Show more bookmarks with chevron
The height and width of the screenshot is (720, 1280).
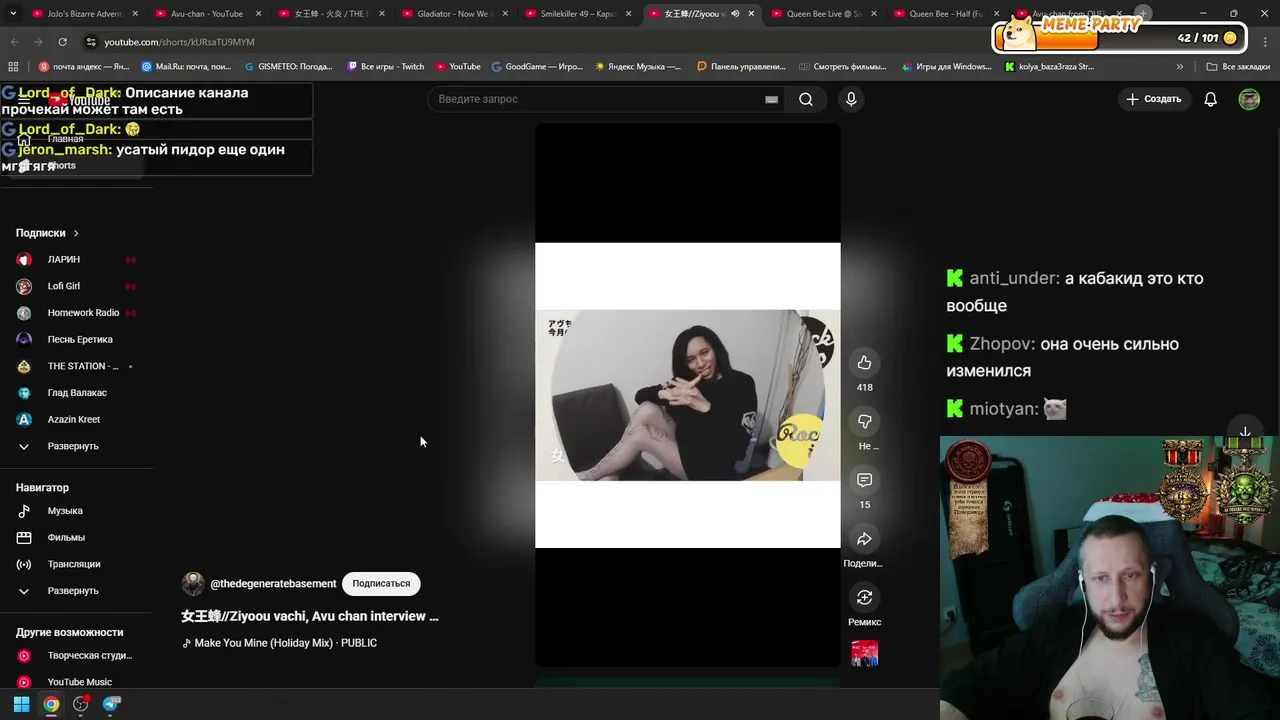point(1179,67)
